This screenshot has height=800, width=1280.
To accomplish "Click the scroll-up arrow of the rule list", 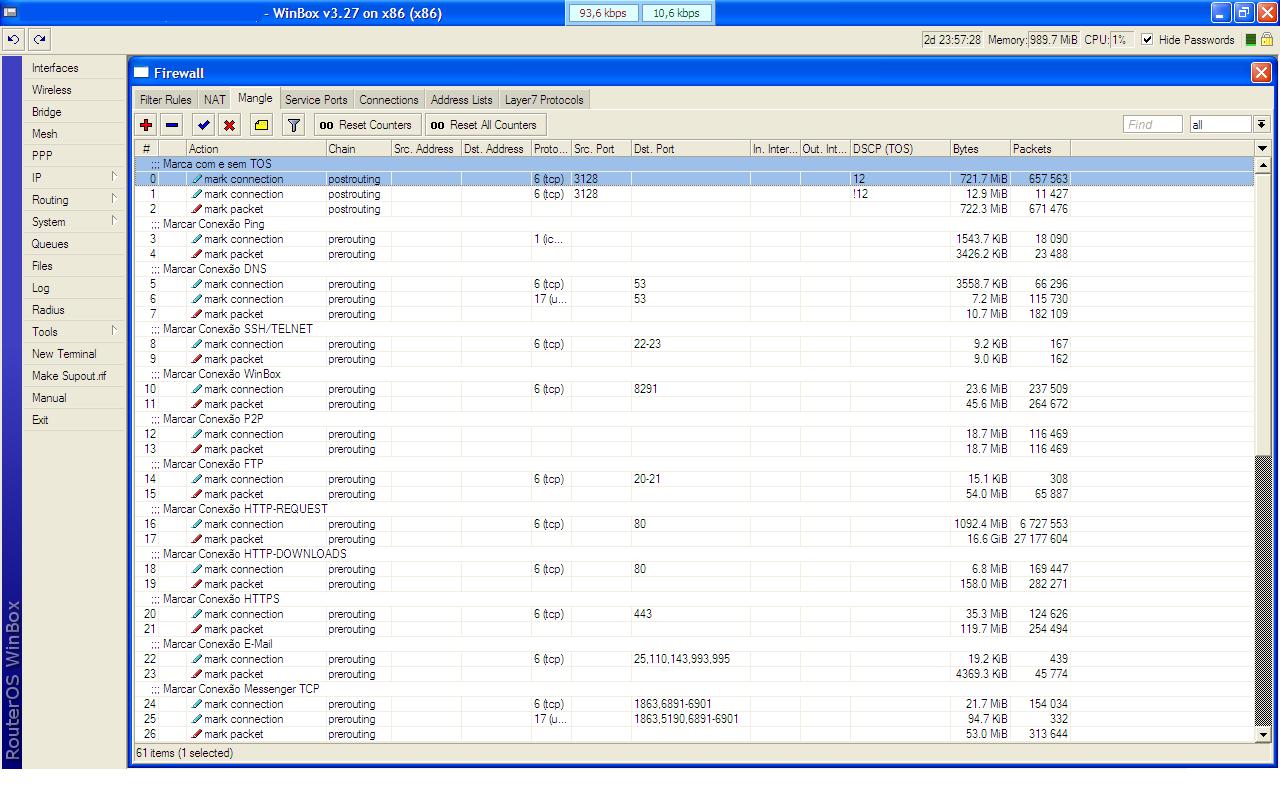I will [x=1262, y=165].
